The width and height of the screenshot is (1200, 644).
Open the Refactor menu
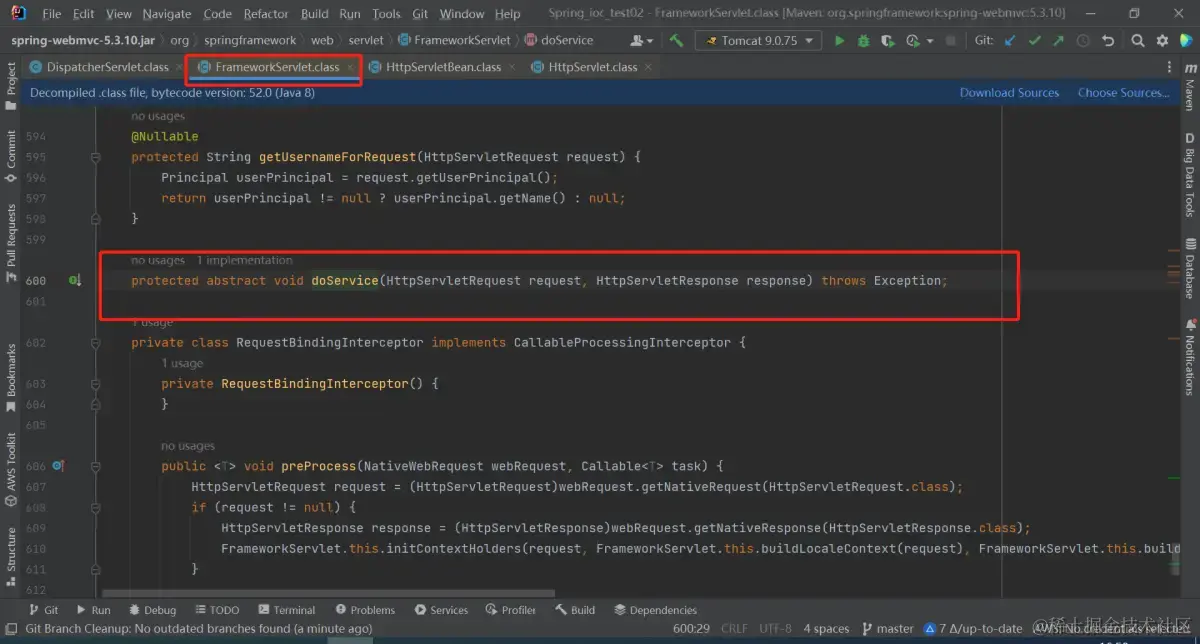[266, 14]
